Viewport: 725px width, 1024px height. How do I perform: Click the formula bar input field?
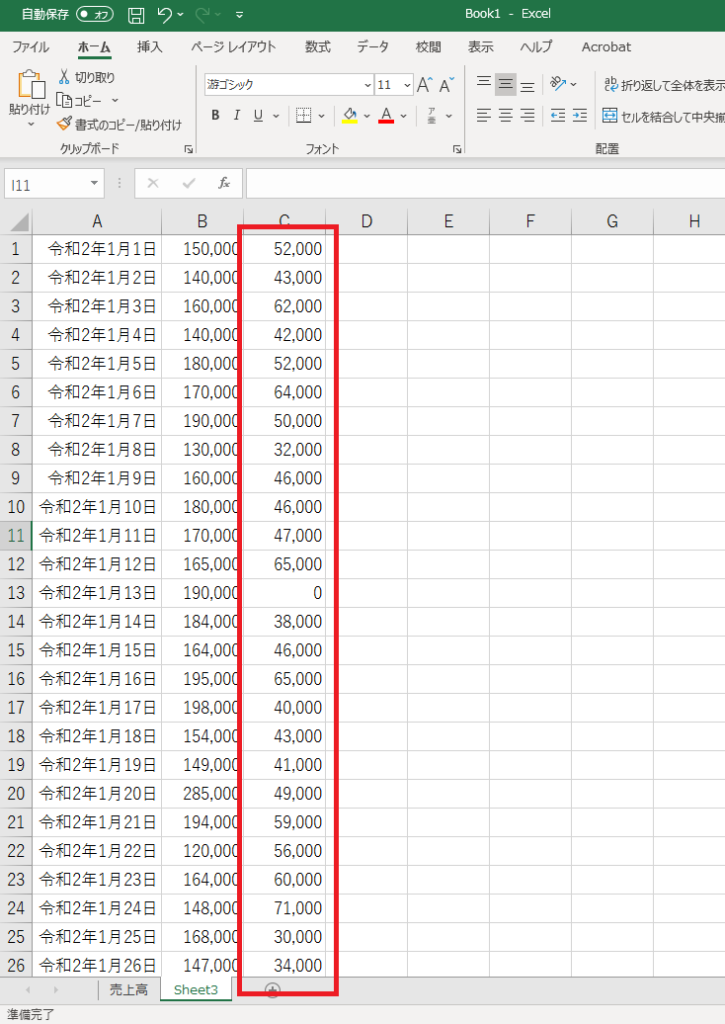click(x=480, y=183)
